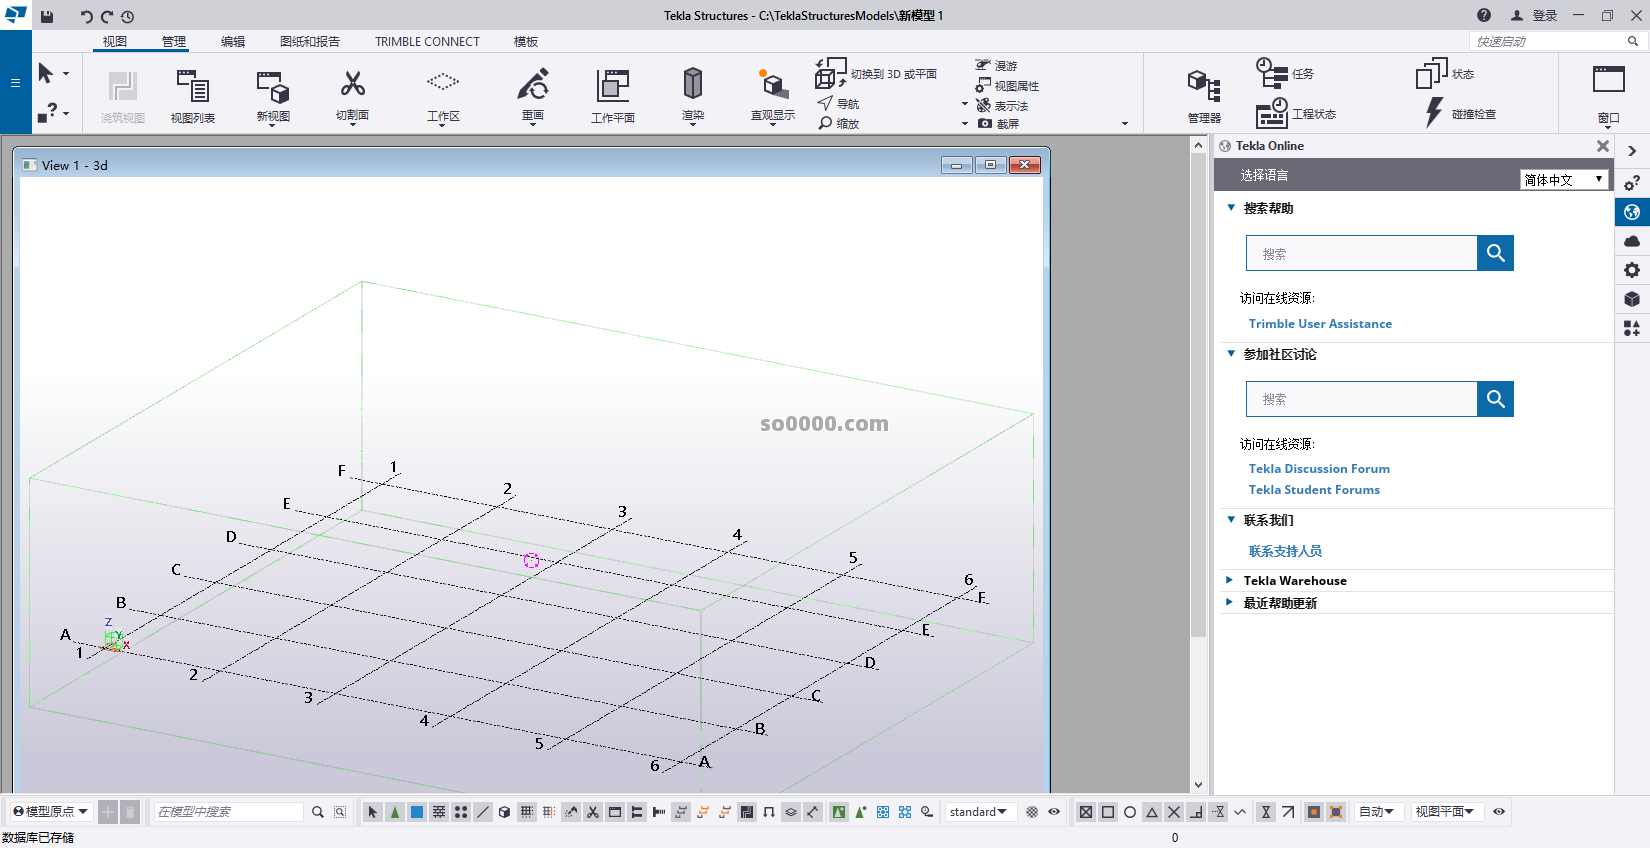Open the Tekla Online globe side-pane icon
Screen dimensions: 1650x848
click(1632, 212)
